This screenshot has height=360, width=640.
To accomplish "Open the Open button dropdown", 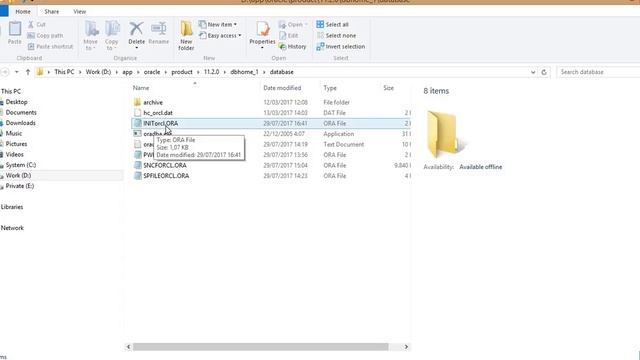I will [x=293, y=24].
